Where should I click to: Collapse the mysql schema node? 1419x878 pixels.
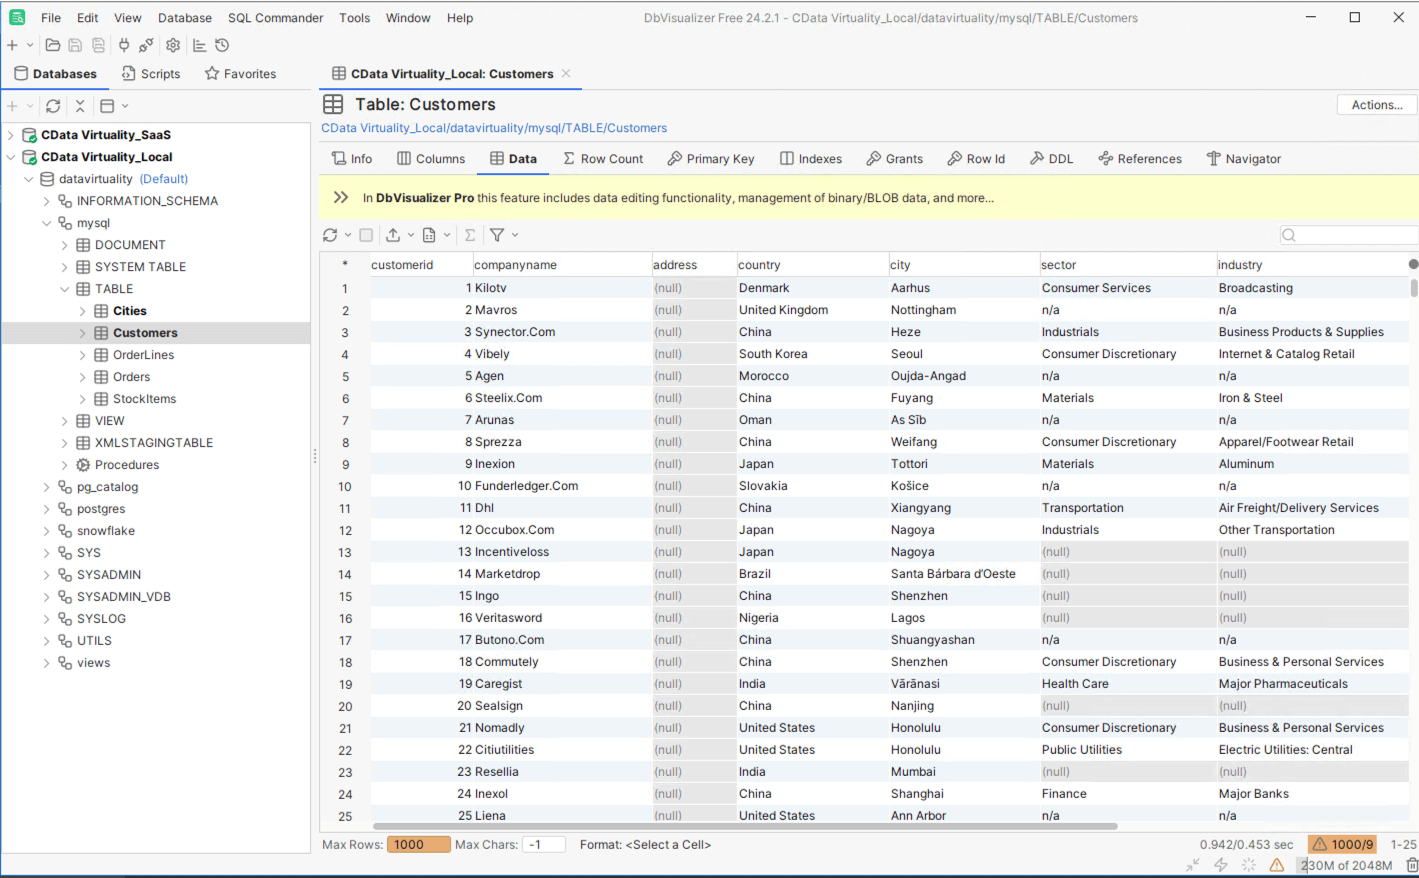(47, 223)
